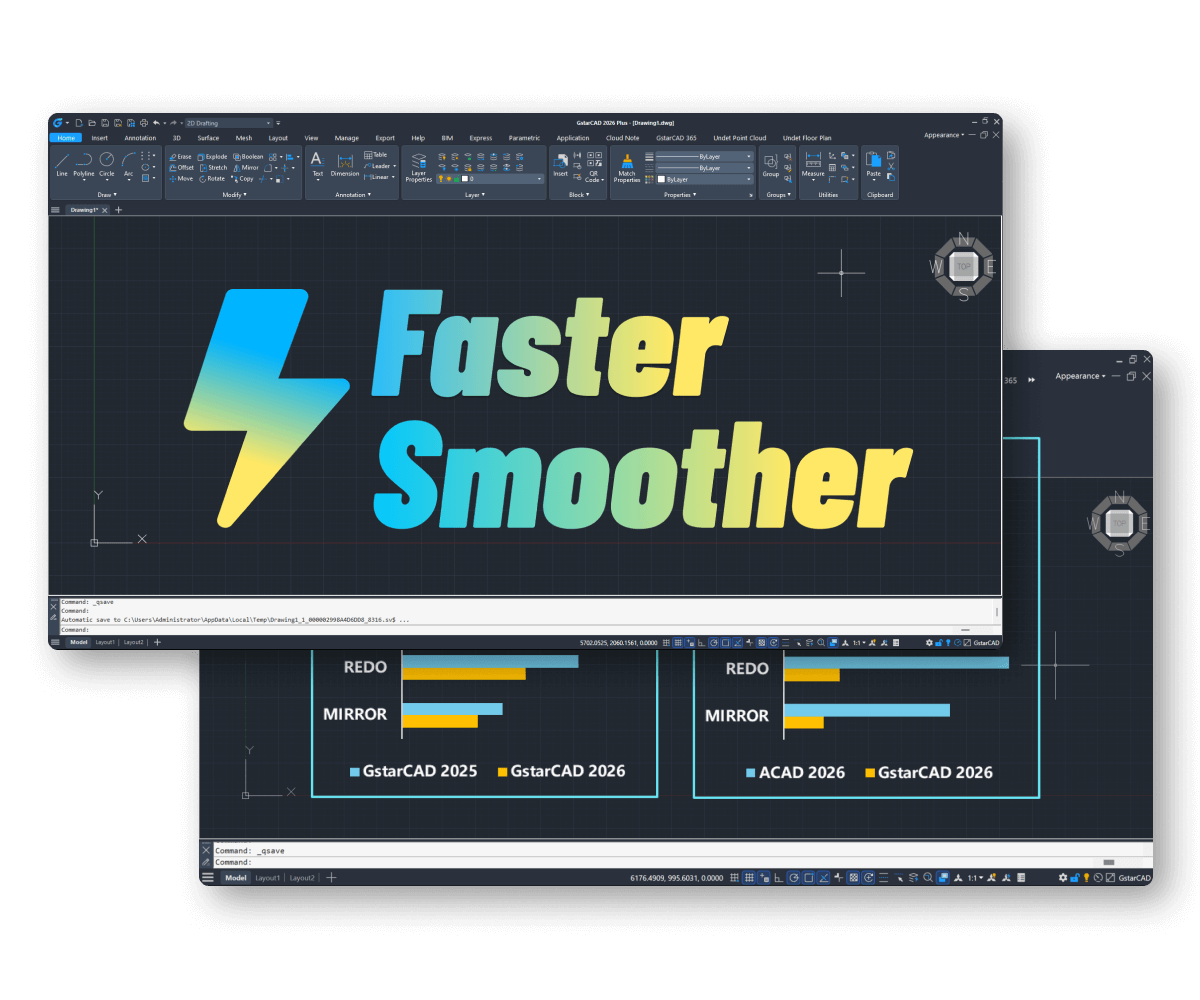Viewport: 1200px width, 1000px height.
Task: Click the Paste button in Clipboard panel
Action: pos(874,166)
